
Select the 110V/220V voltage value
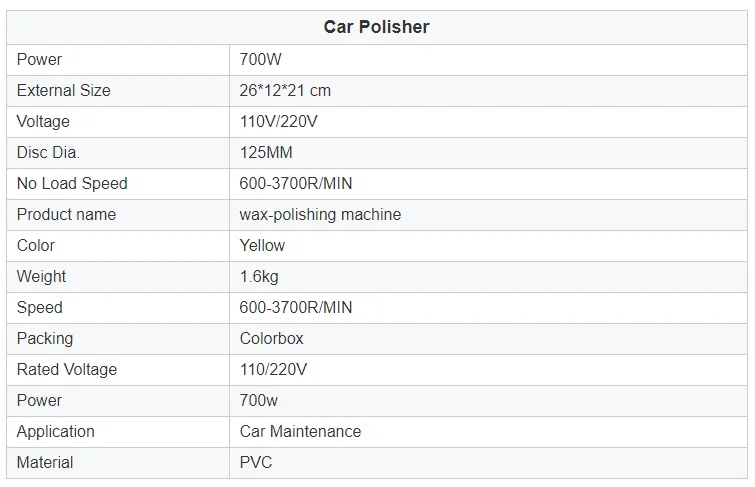click(277, 121)
